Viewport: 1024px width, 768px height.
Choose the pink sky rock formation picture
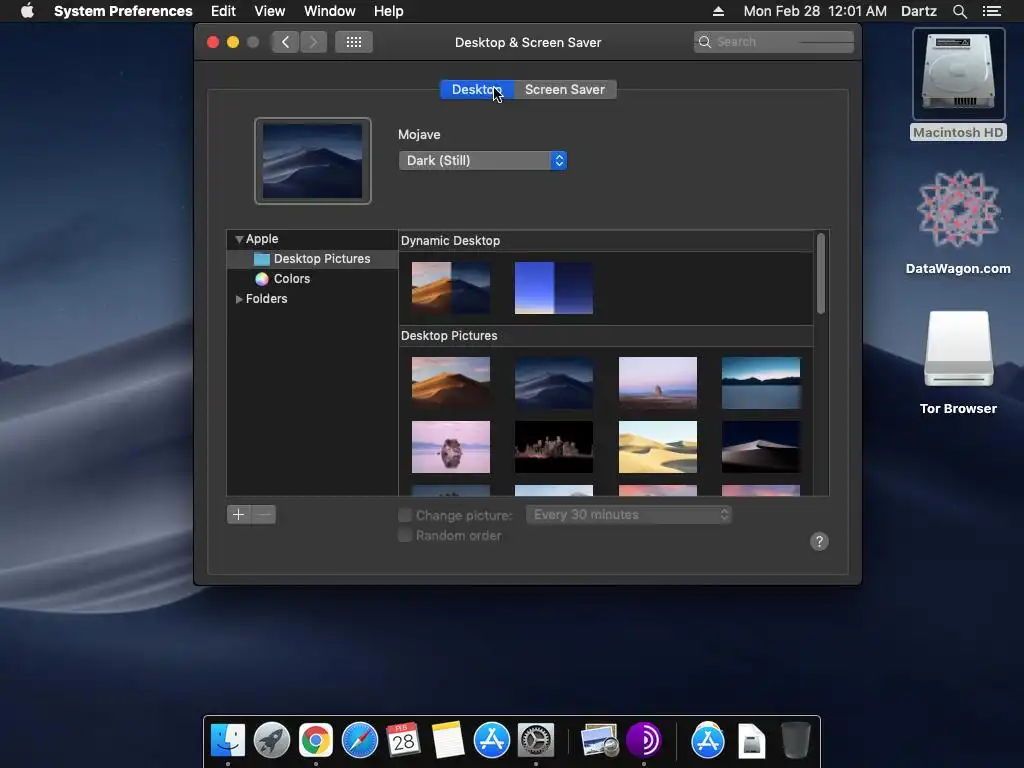[x=658, y=383]
